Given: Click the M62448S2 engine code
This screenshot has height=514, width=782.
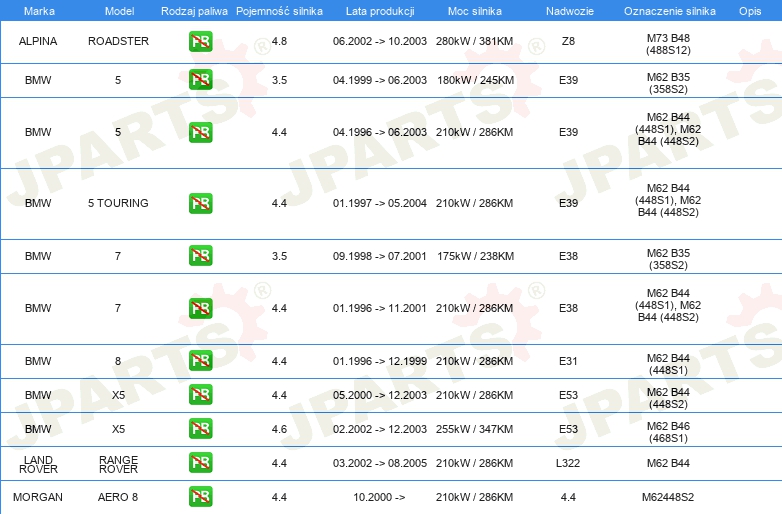Looking at the screenshot, I should click(668, 497).
